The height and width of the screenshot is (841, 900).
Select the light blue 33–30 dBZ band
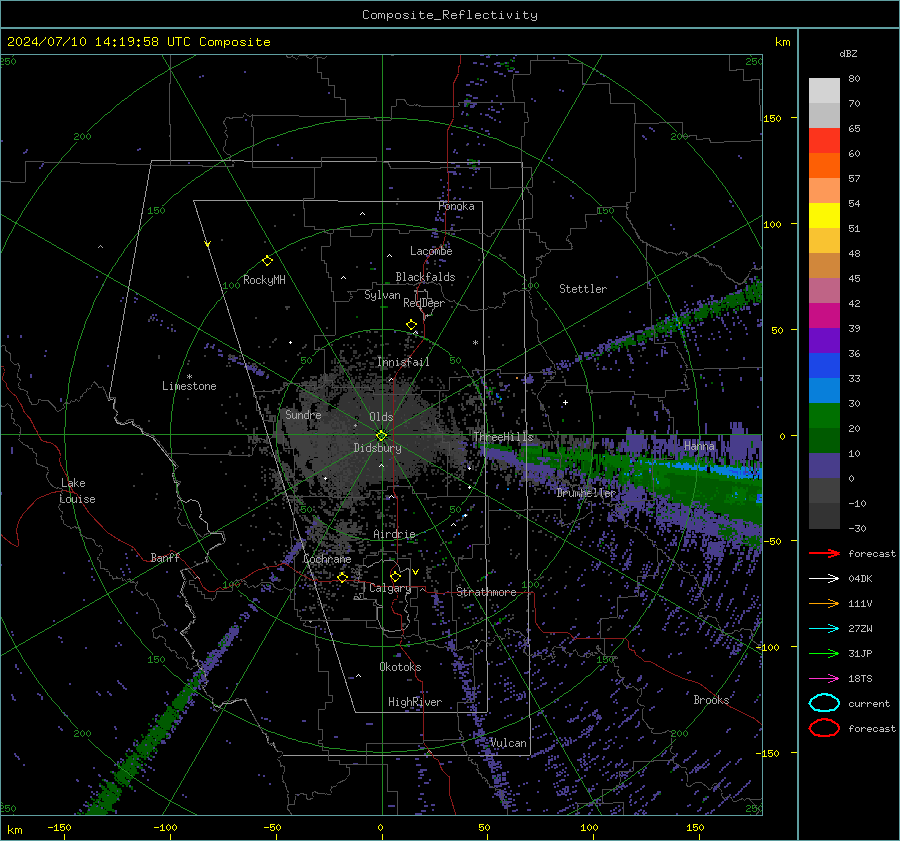click(x=824, y=390)
